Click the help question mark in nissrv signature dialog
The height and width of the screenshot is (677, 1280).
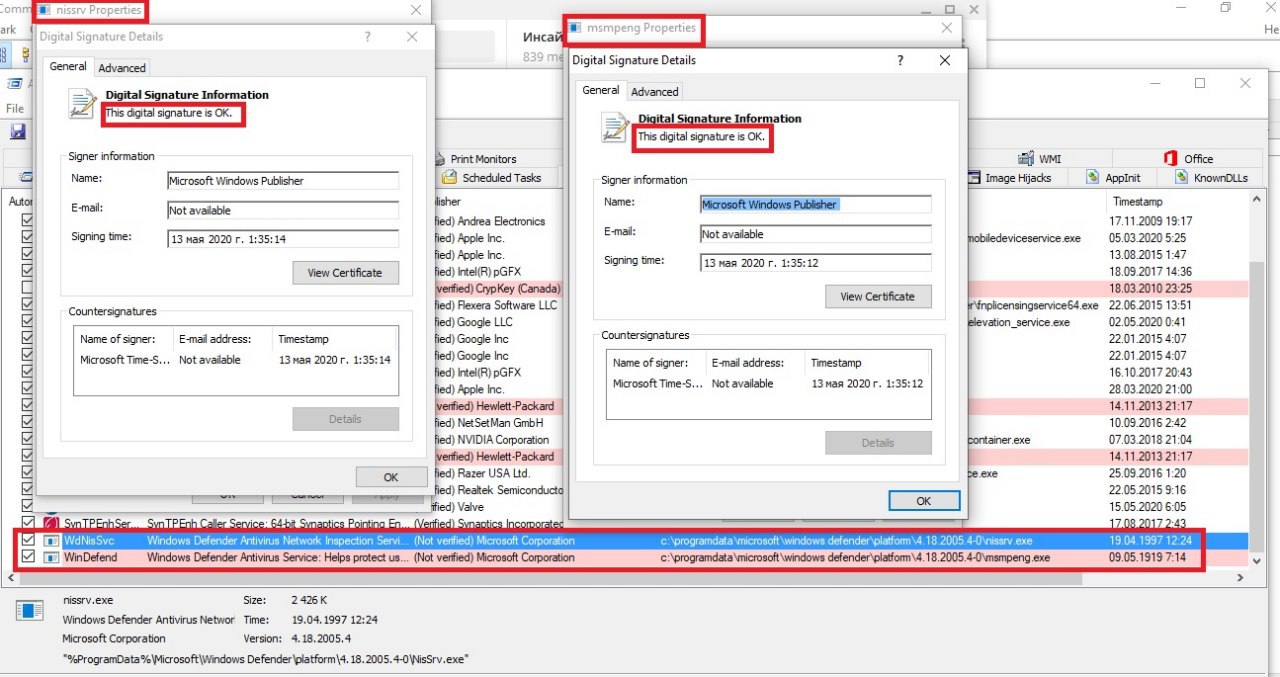[367, 37]
